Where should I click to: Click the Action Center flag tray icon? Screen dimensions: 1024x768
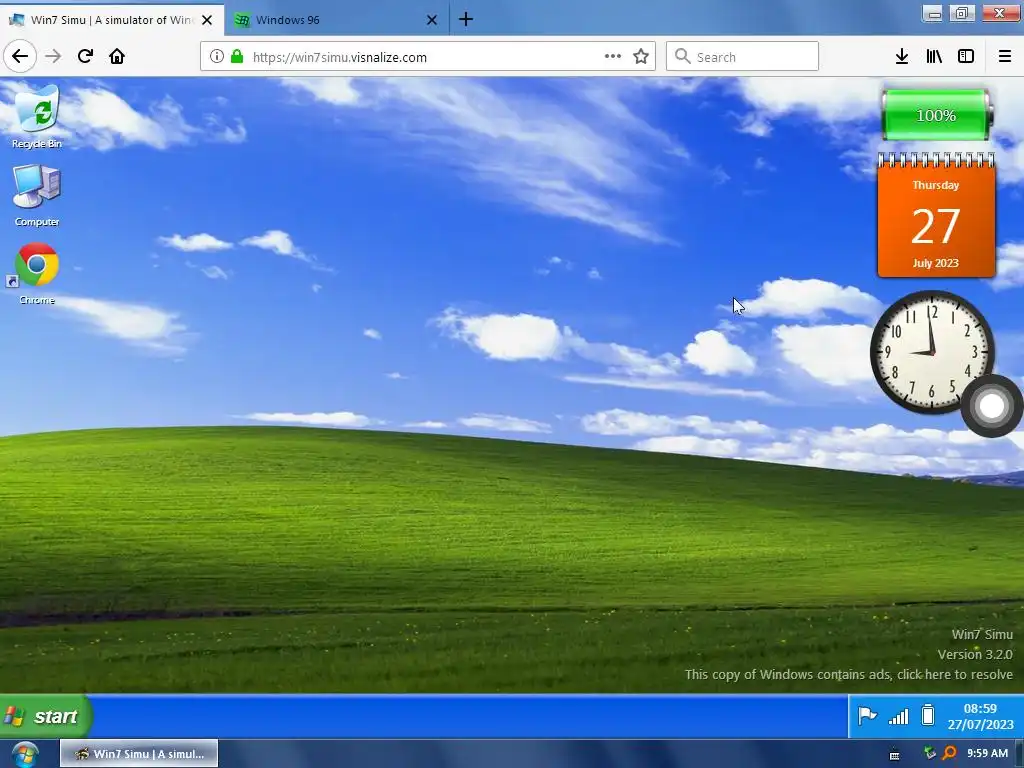(867, 716)
